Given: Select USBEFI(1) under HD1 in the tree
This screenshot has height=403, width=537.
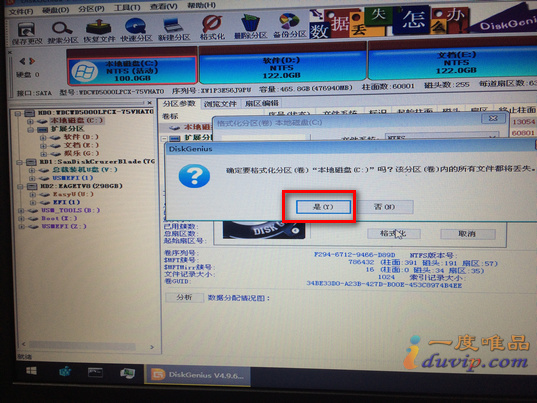Looking at the screenshot, I should coord(73,178).
